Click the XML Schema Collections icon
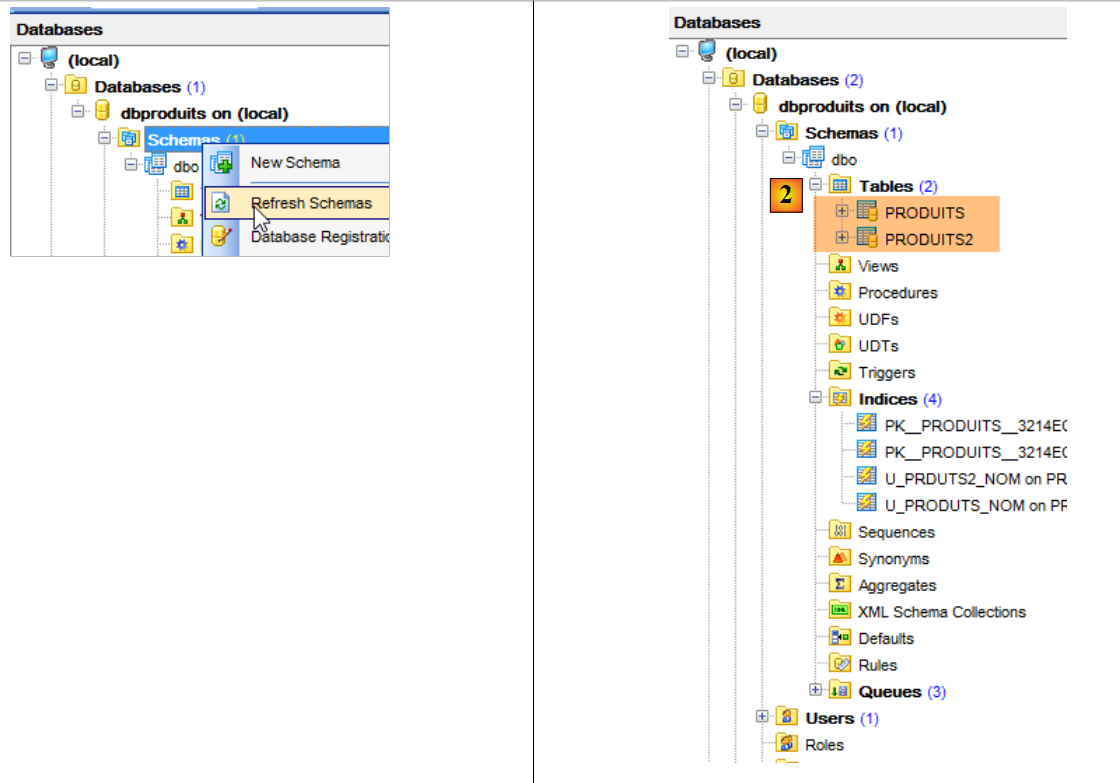 pos(840,612)
